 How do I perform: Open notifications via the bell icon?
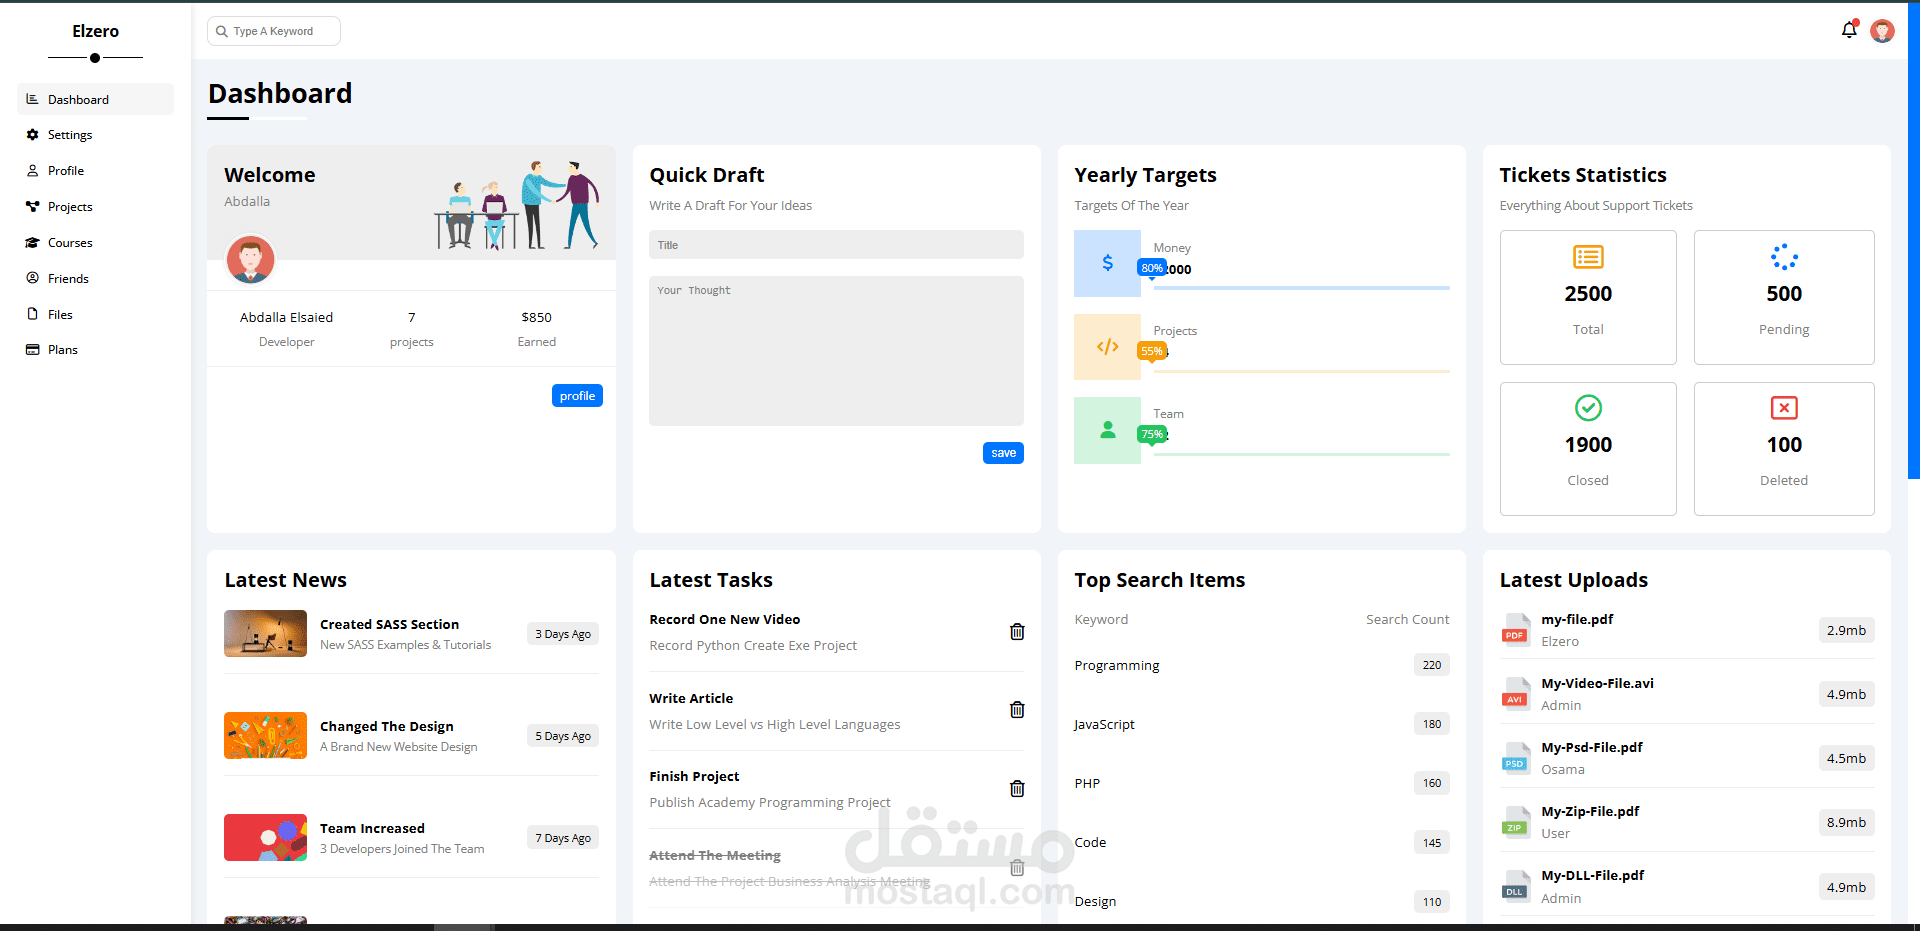pyautogui.click(x=1848, y=29)
